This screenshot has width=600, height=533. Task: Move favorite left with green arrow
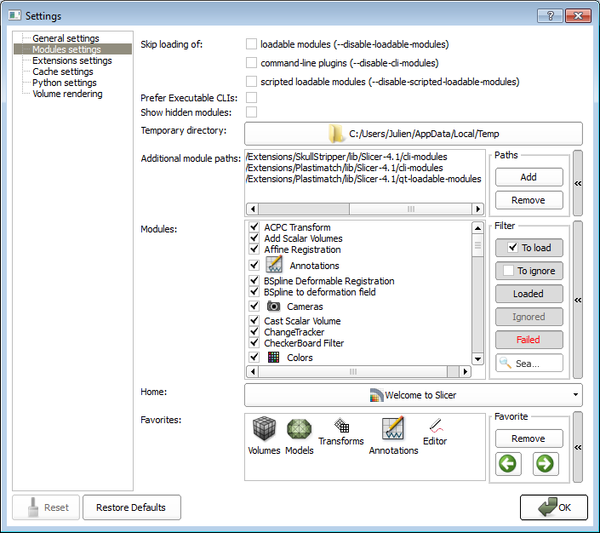click(x=509, y=464)
